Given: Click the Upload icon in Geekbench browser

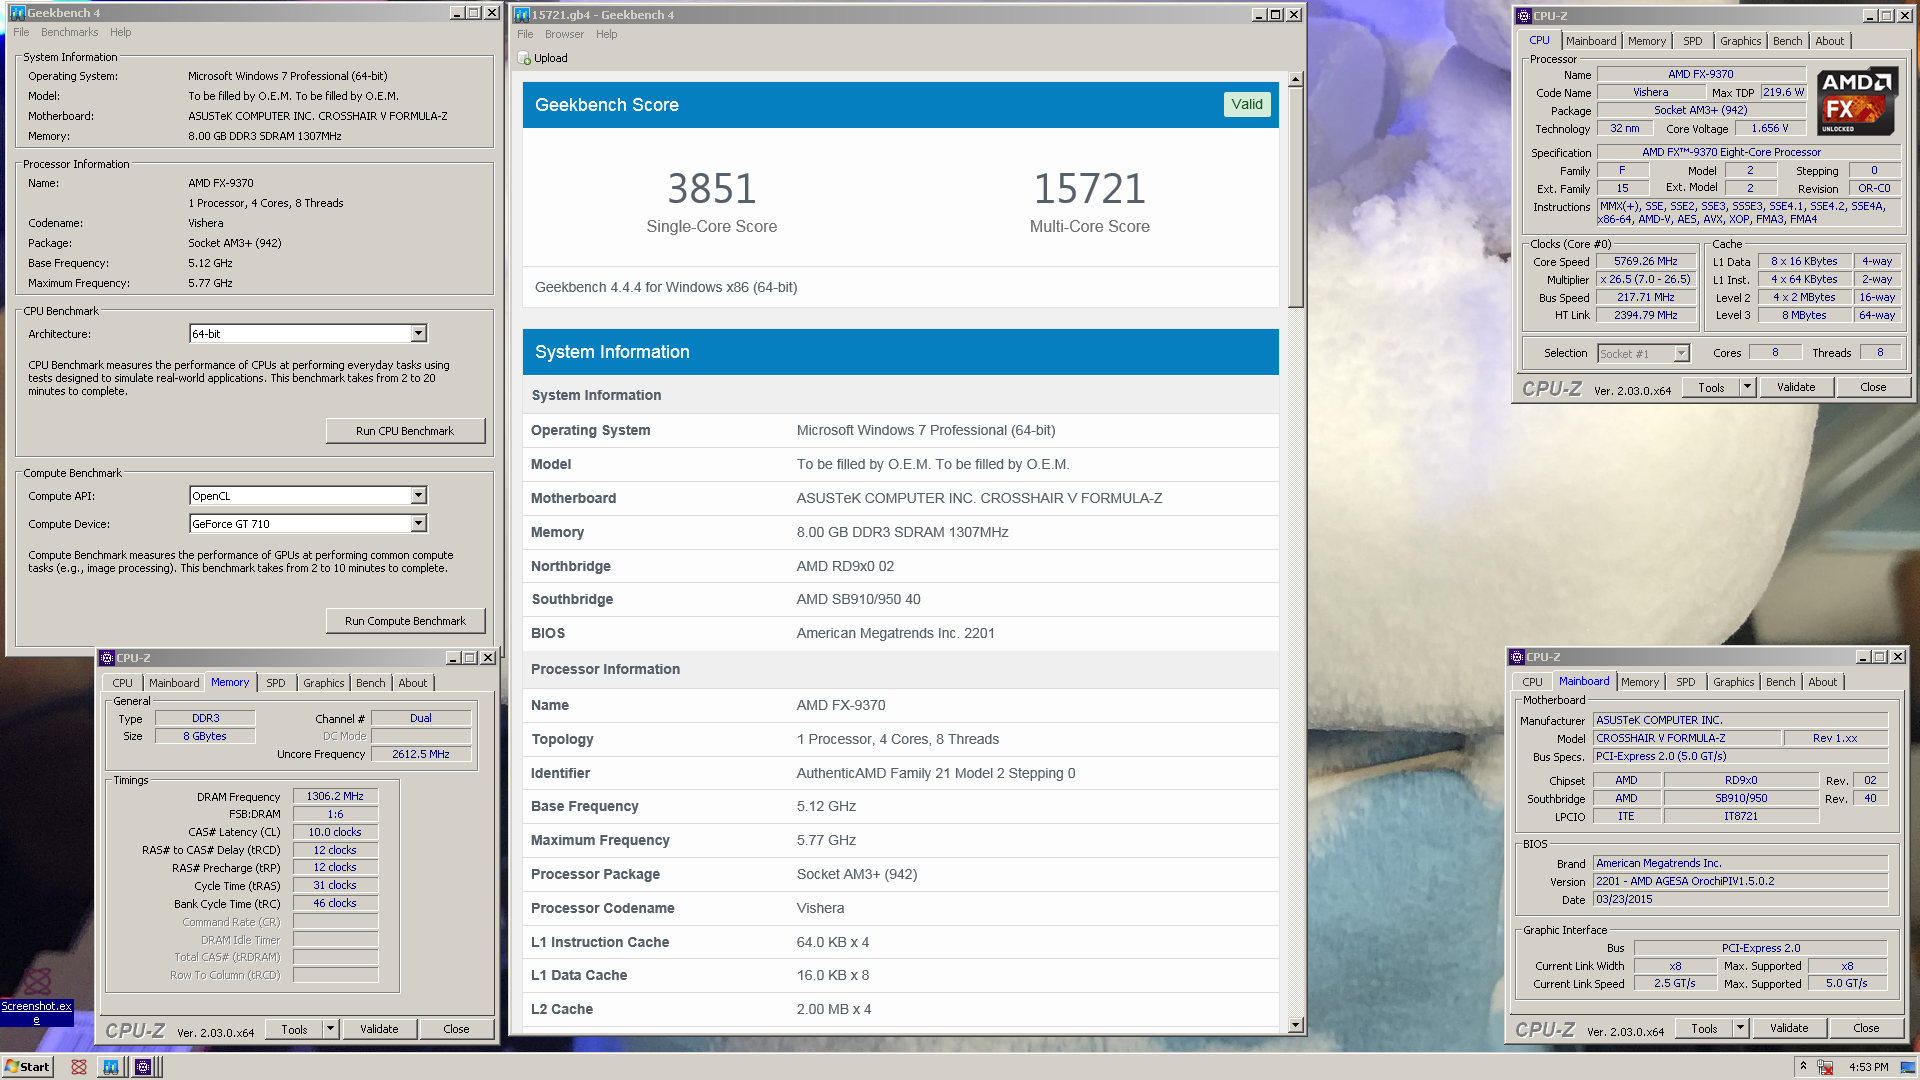Looking at the screenshot, I should pos(525,58).
